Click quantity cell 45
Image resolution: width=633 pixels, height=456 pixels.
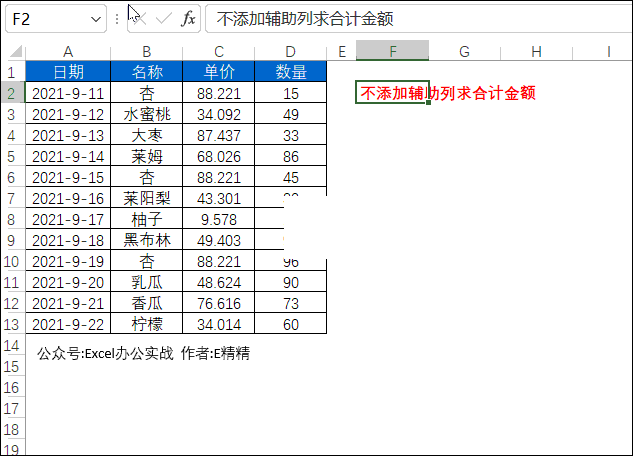(x=291, y=177)
